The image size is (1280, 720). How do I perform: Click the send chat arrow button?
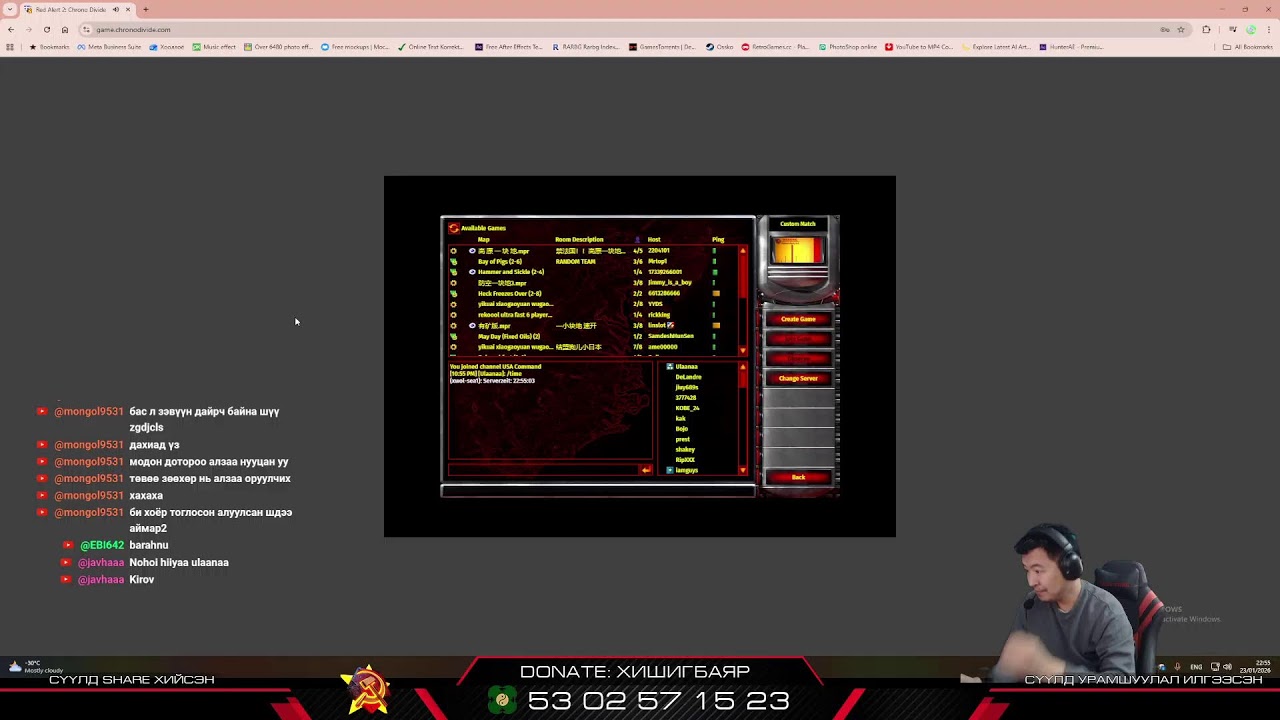click(646, 470)
